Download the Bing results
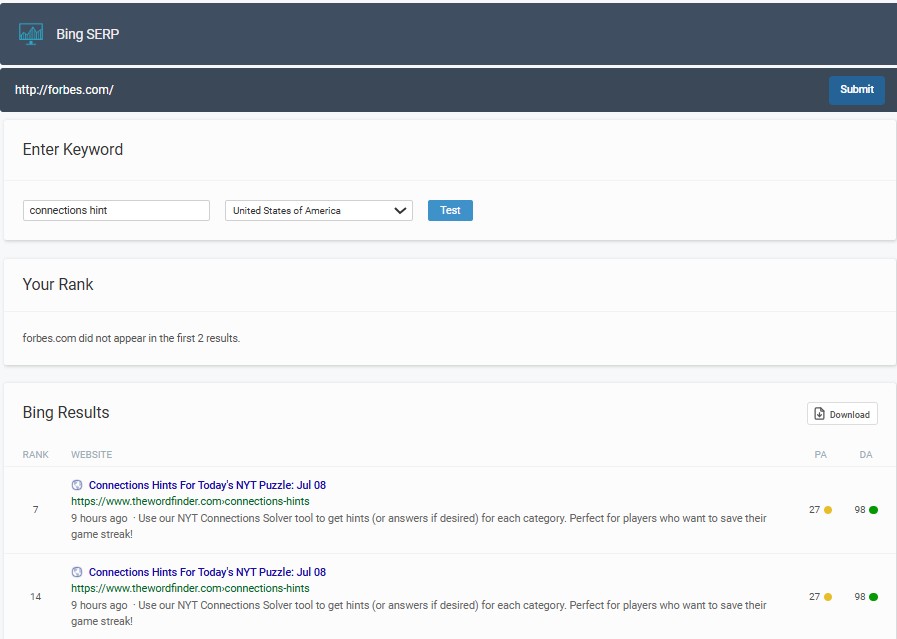This screenshot has height=639, width=897. click(x=842, y=414)
